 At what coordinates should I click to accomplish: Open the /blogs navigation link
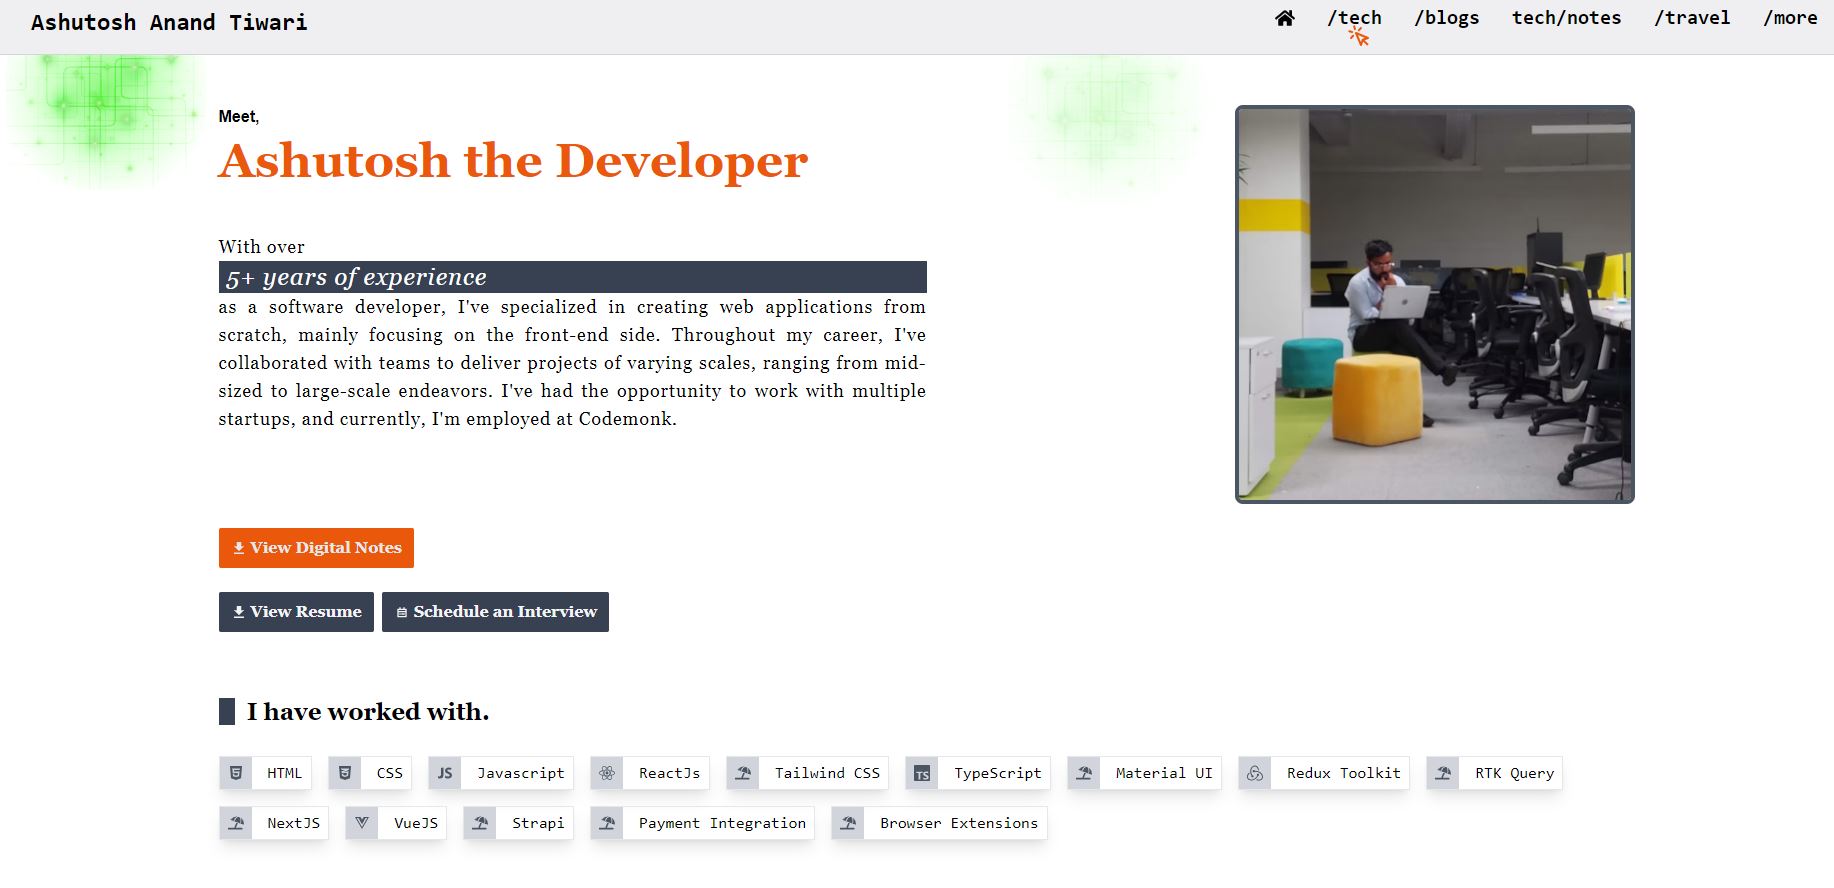tap(1446, 18)
